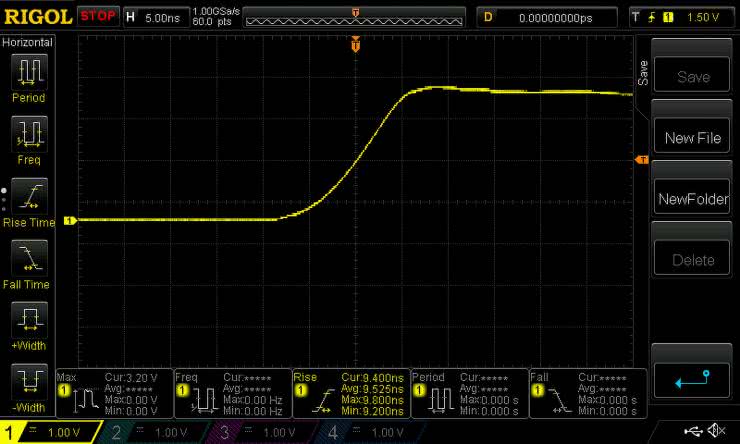Screen dimensions: 740x444
Task: Click the waveform memory position bar
Action: point(354,17)
